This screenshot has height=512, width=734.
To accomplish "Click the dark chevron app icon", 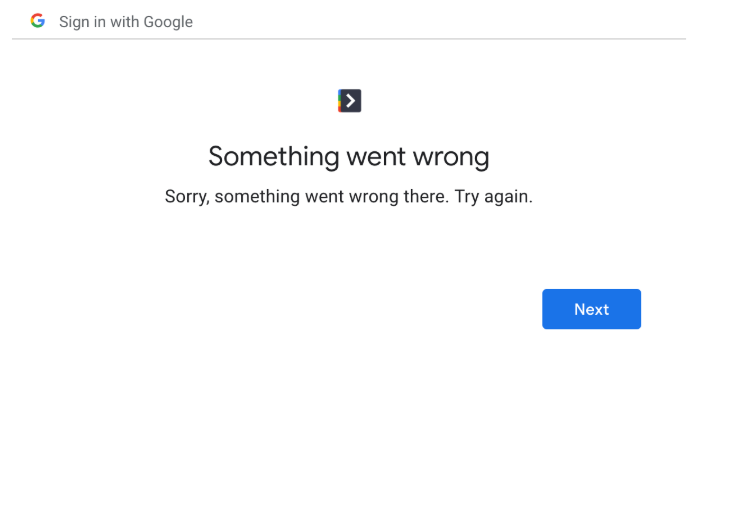I will (350, 101).
